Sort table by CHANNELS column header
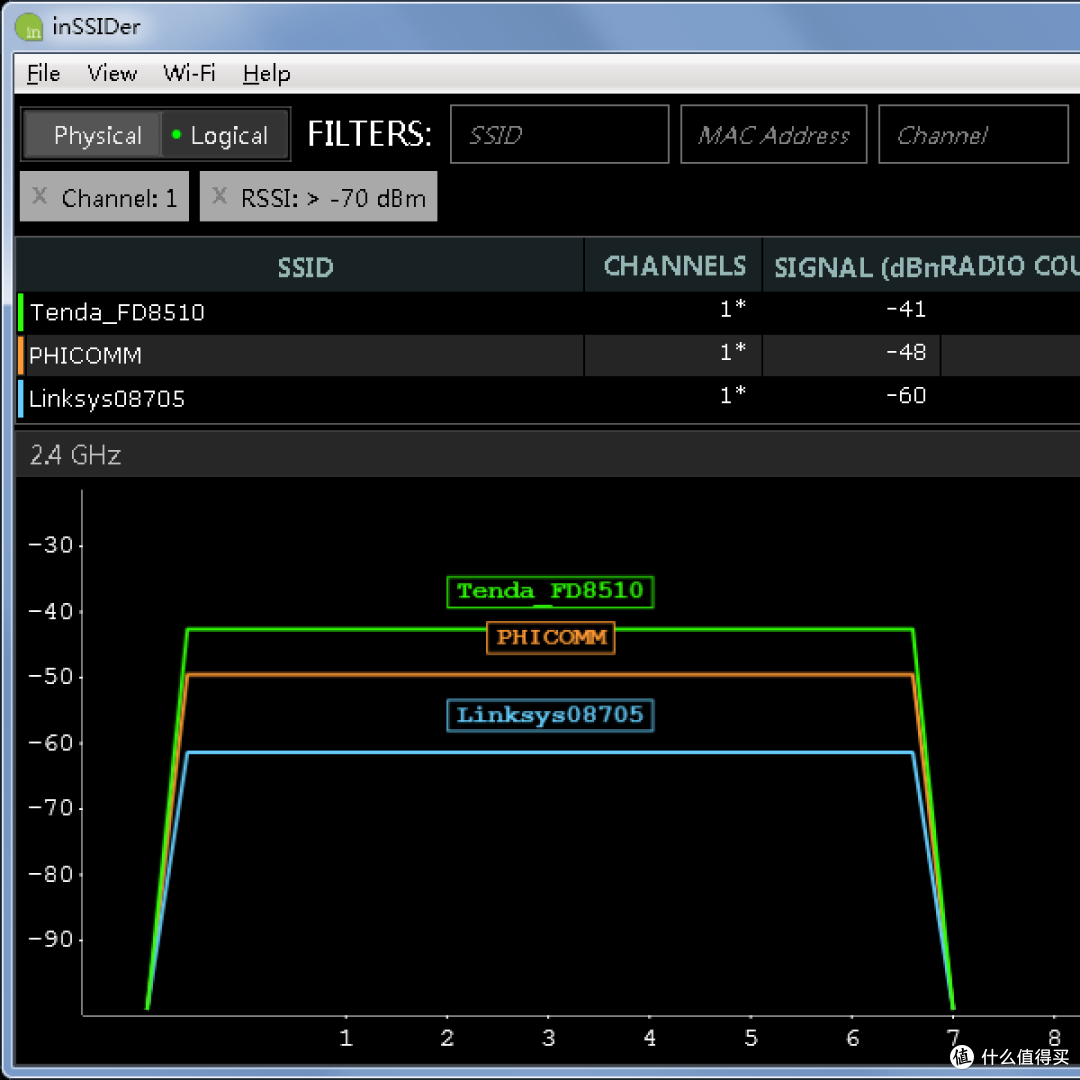The width and height of the screenshot is (1080, 1080). click(674, 266)
